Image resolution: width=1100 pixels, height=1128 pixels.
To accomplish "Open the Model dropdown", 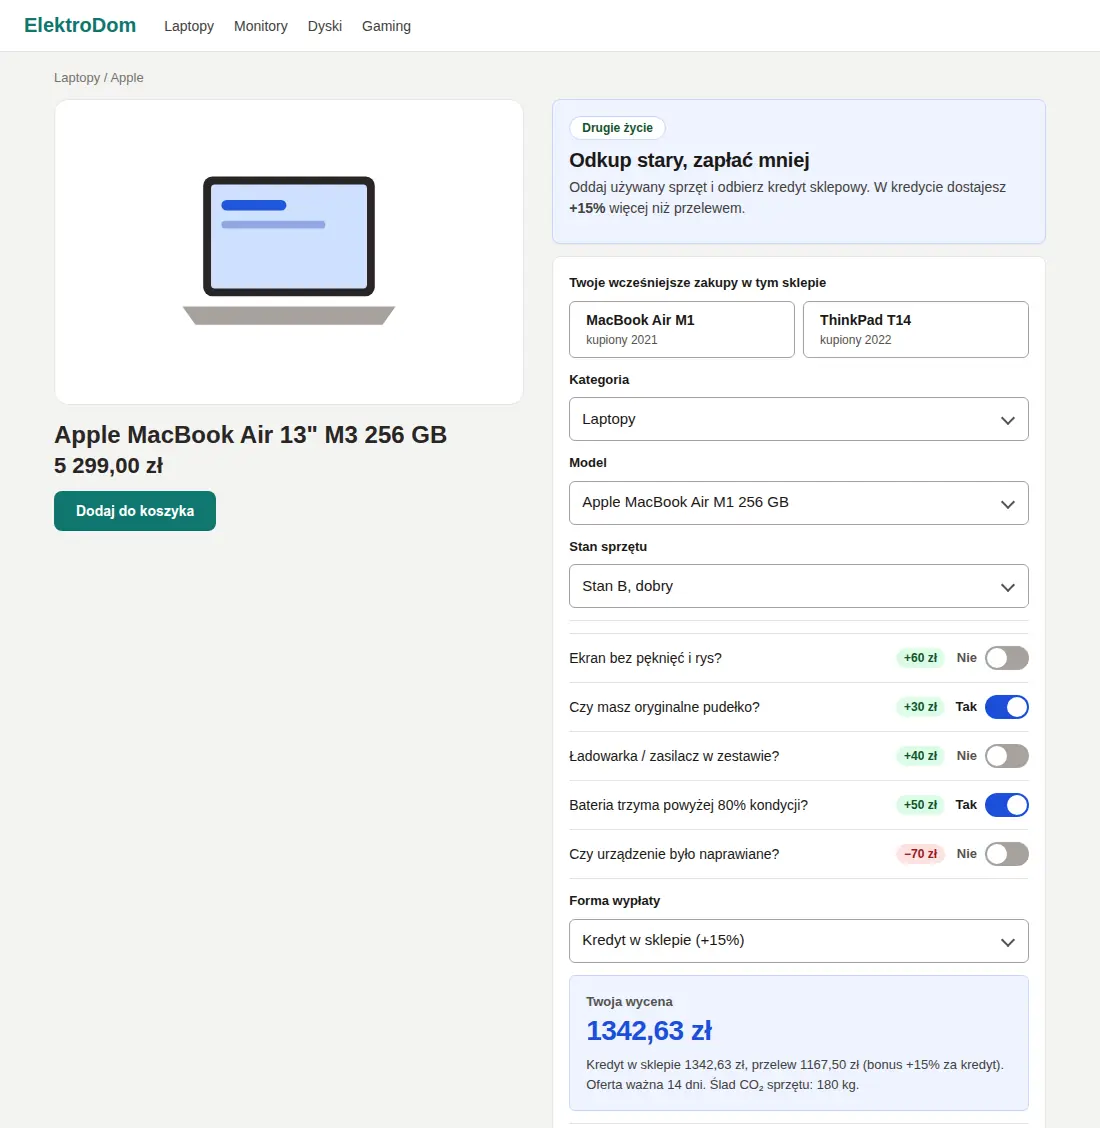I will tap(799, 503).
